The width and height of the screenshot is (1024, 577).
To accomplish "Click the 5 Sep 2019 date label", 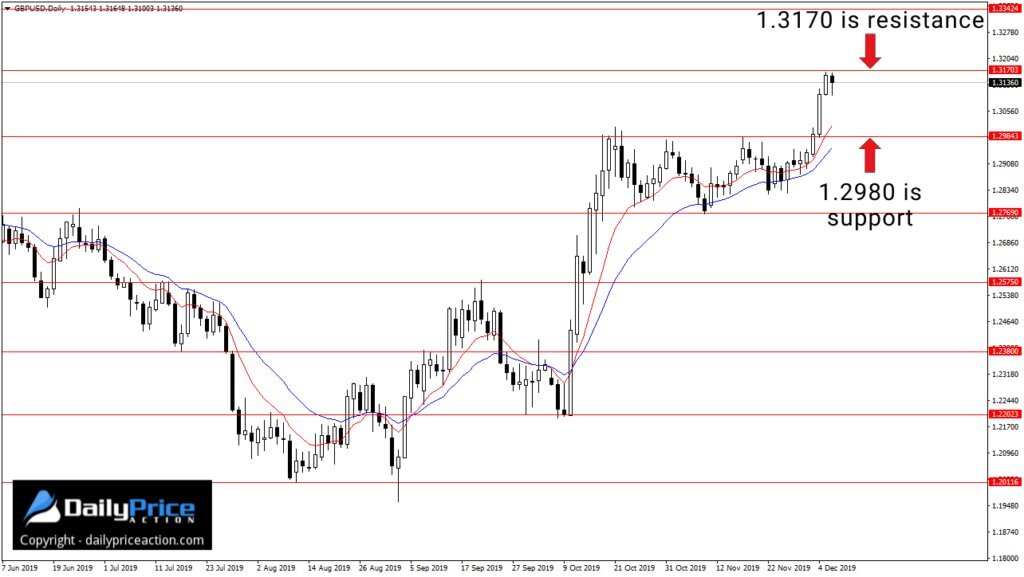I will (429, 568).
